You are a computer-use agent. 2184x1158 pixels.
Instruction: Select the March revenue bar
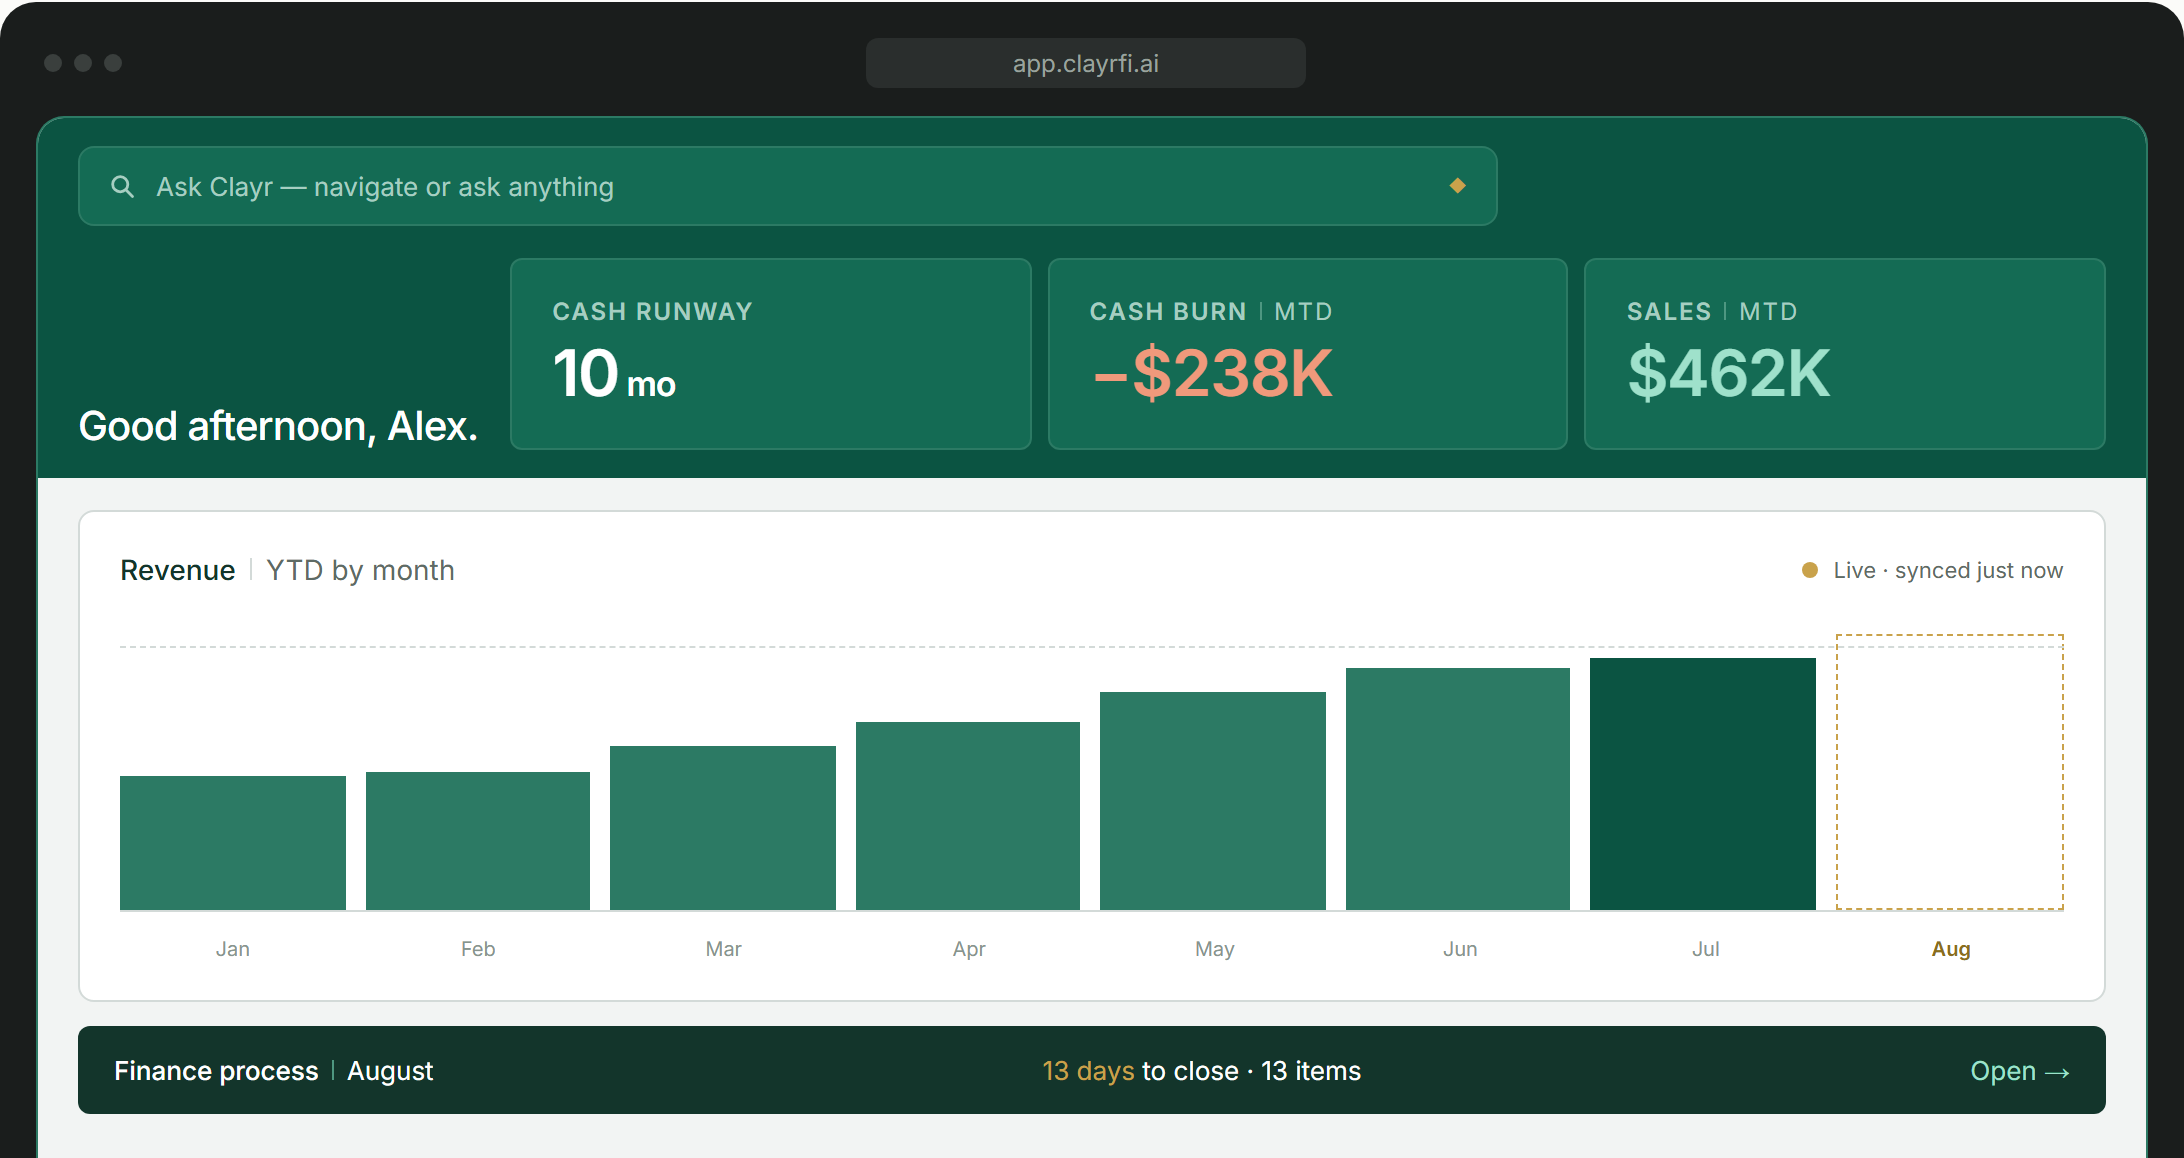(723, 828)
